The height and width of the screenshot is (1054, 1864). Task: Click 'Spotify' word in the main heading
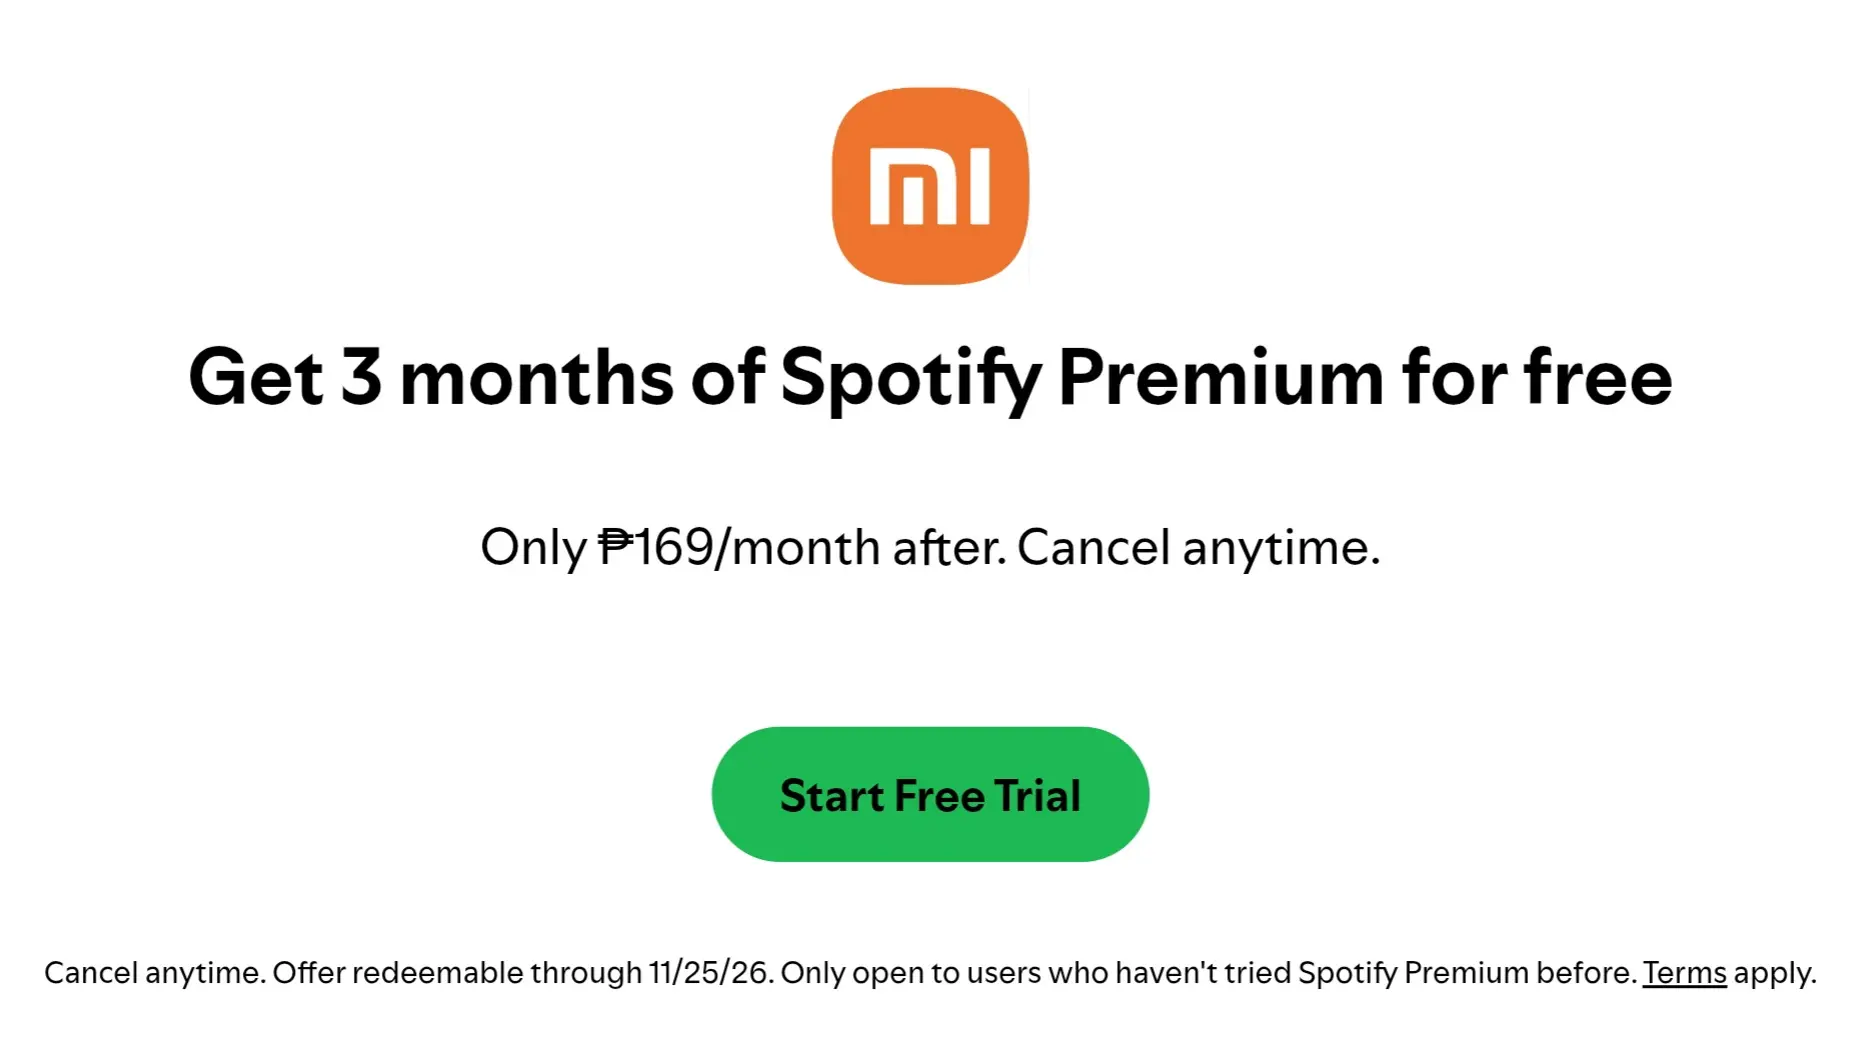912,380
